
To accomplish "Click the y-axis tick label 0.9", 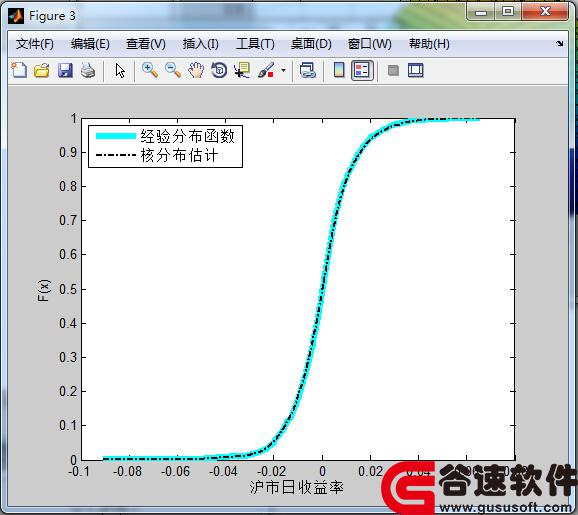I will click(x=68, y=152).
